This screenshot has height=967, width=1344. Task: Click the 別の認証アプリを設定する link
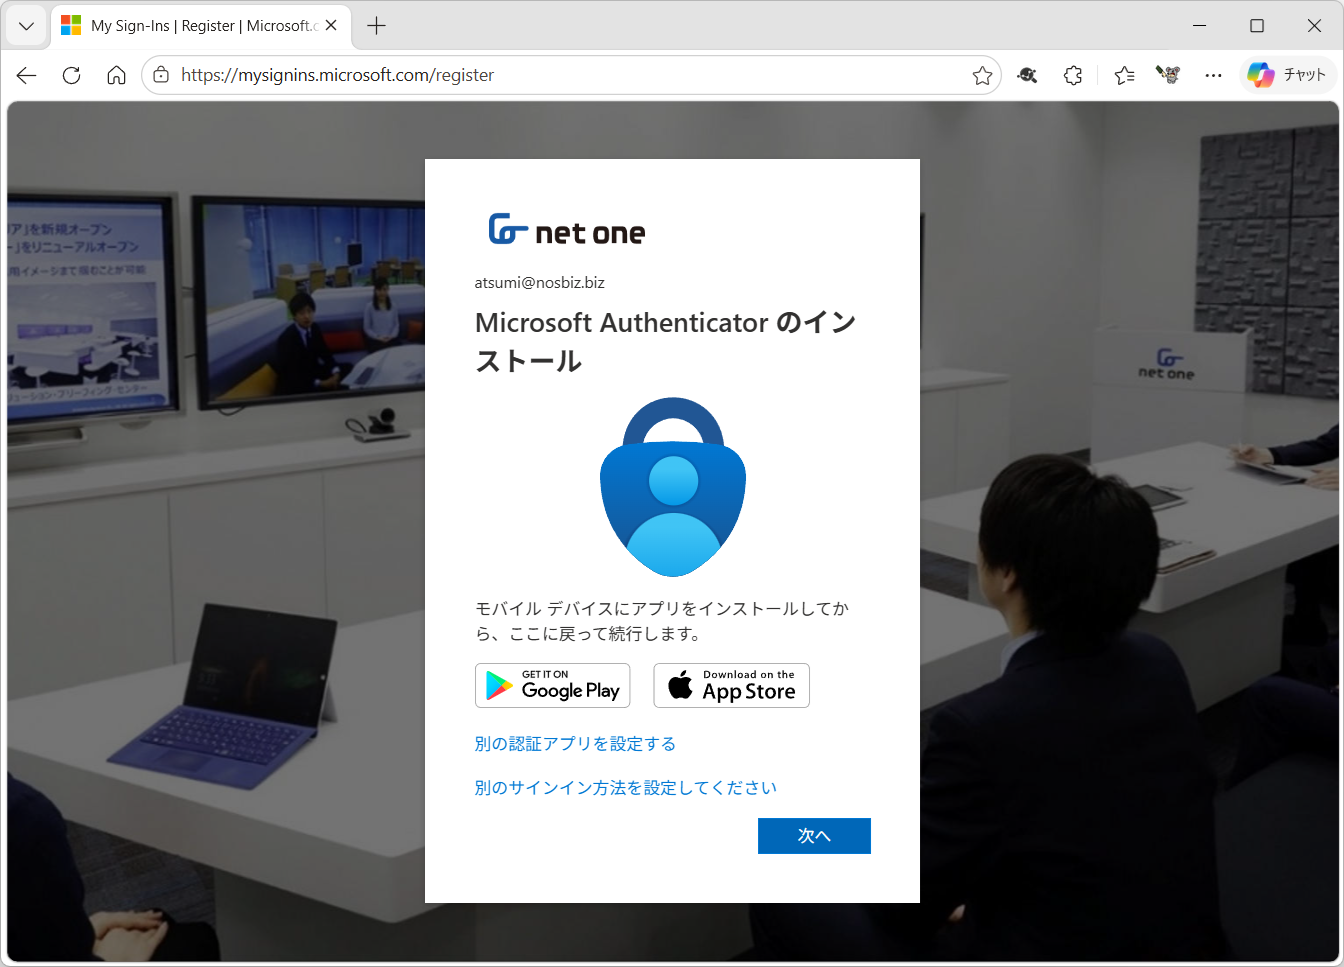click(575, 744)
